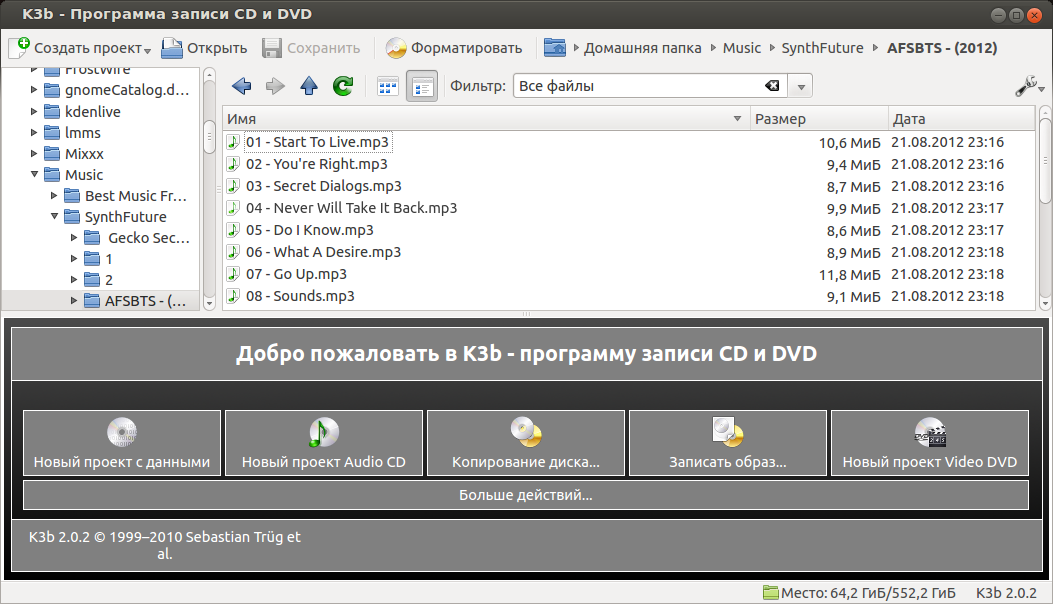Expand the gnomeCatalog folder
Viewport: 1053px width, 604px height.
coord(34,89)
